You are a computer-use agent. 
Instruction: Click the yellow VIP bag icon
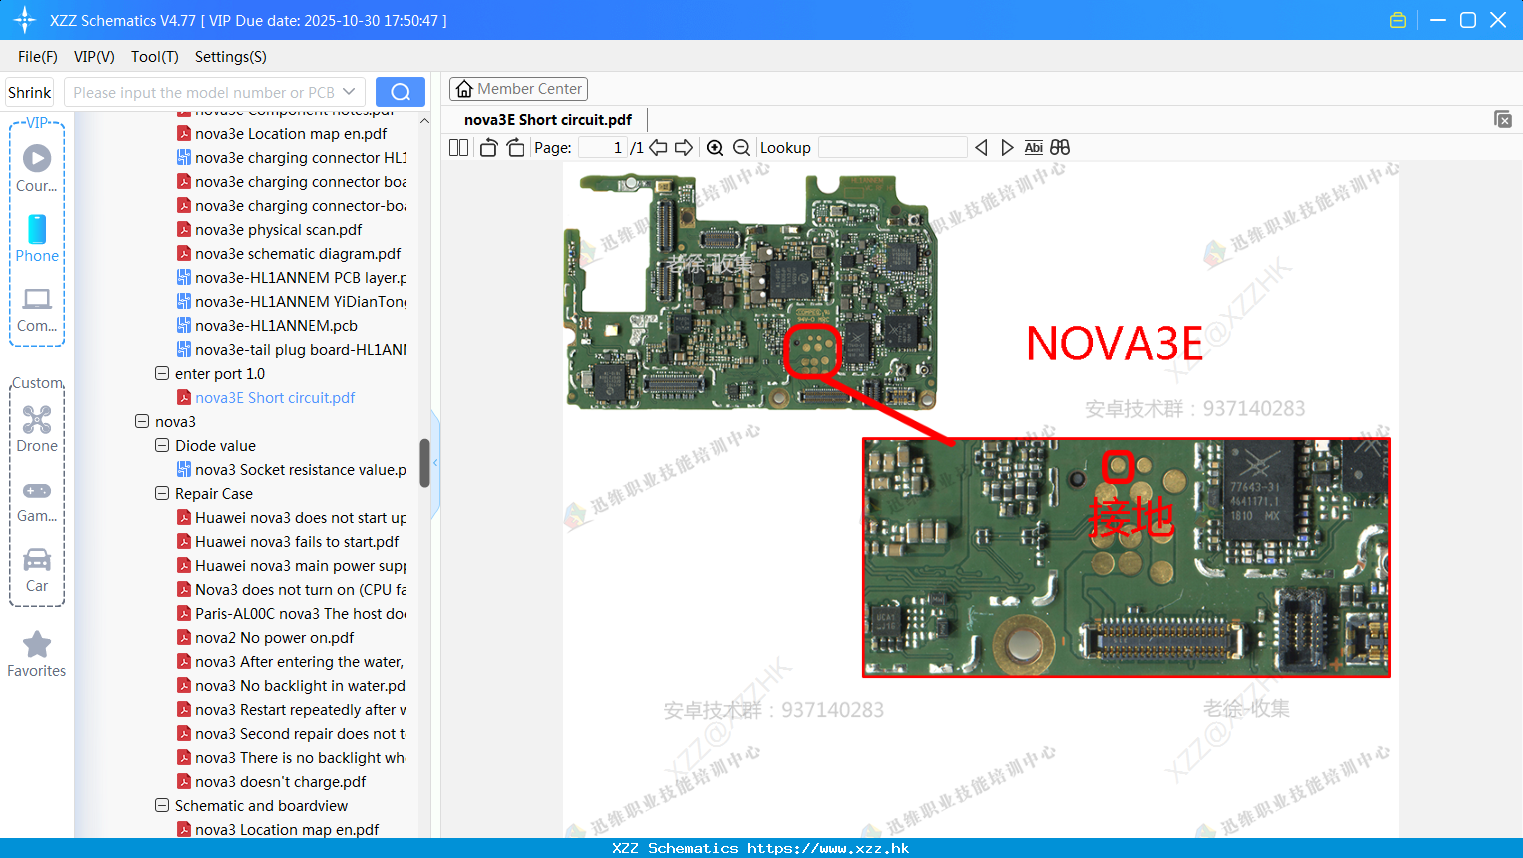point(1398,20)
